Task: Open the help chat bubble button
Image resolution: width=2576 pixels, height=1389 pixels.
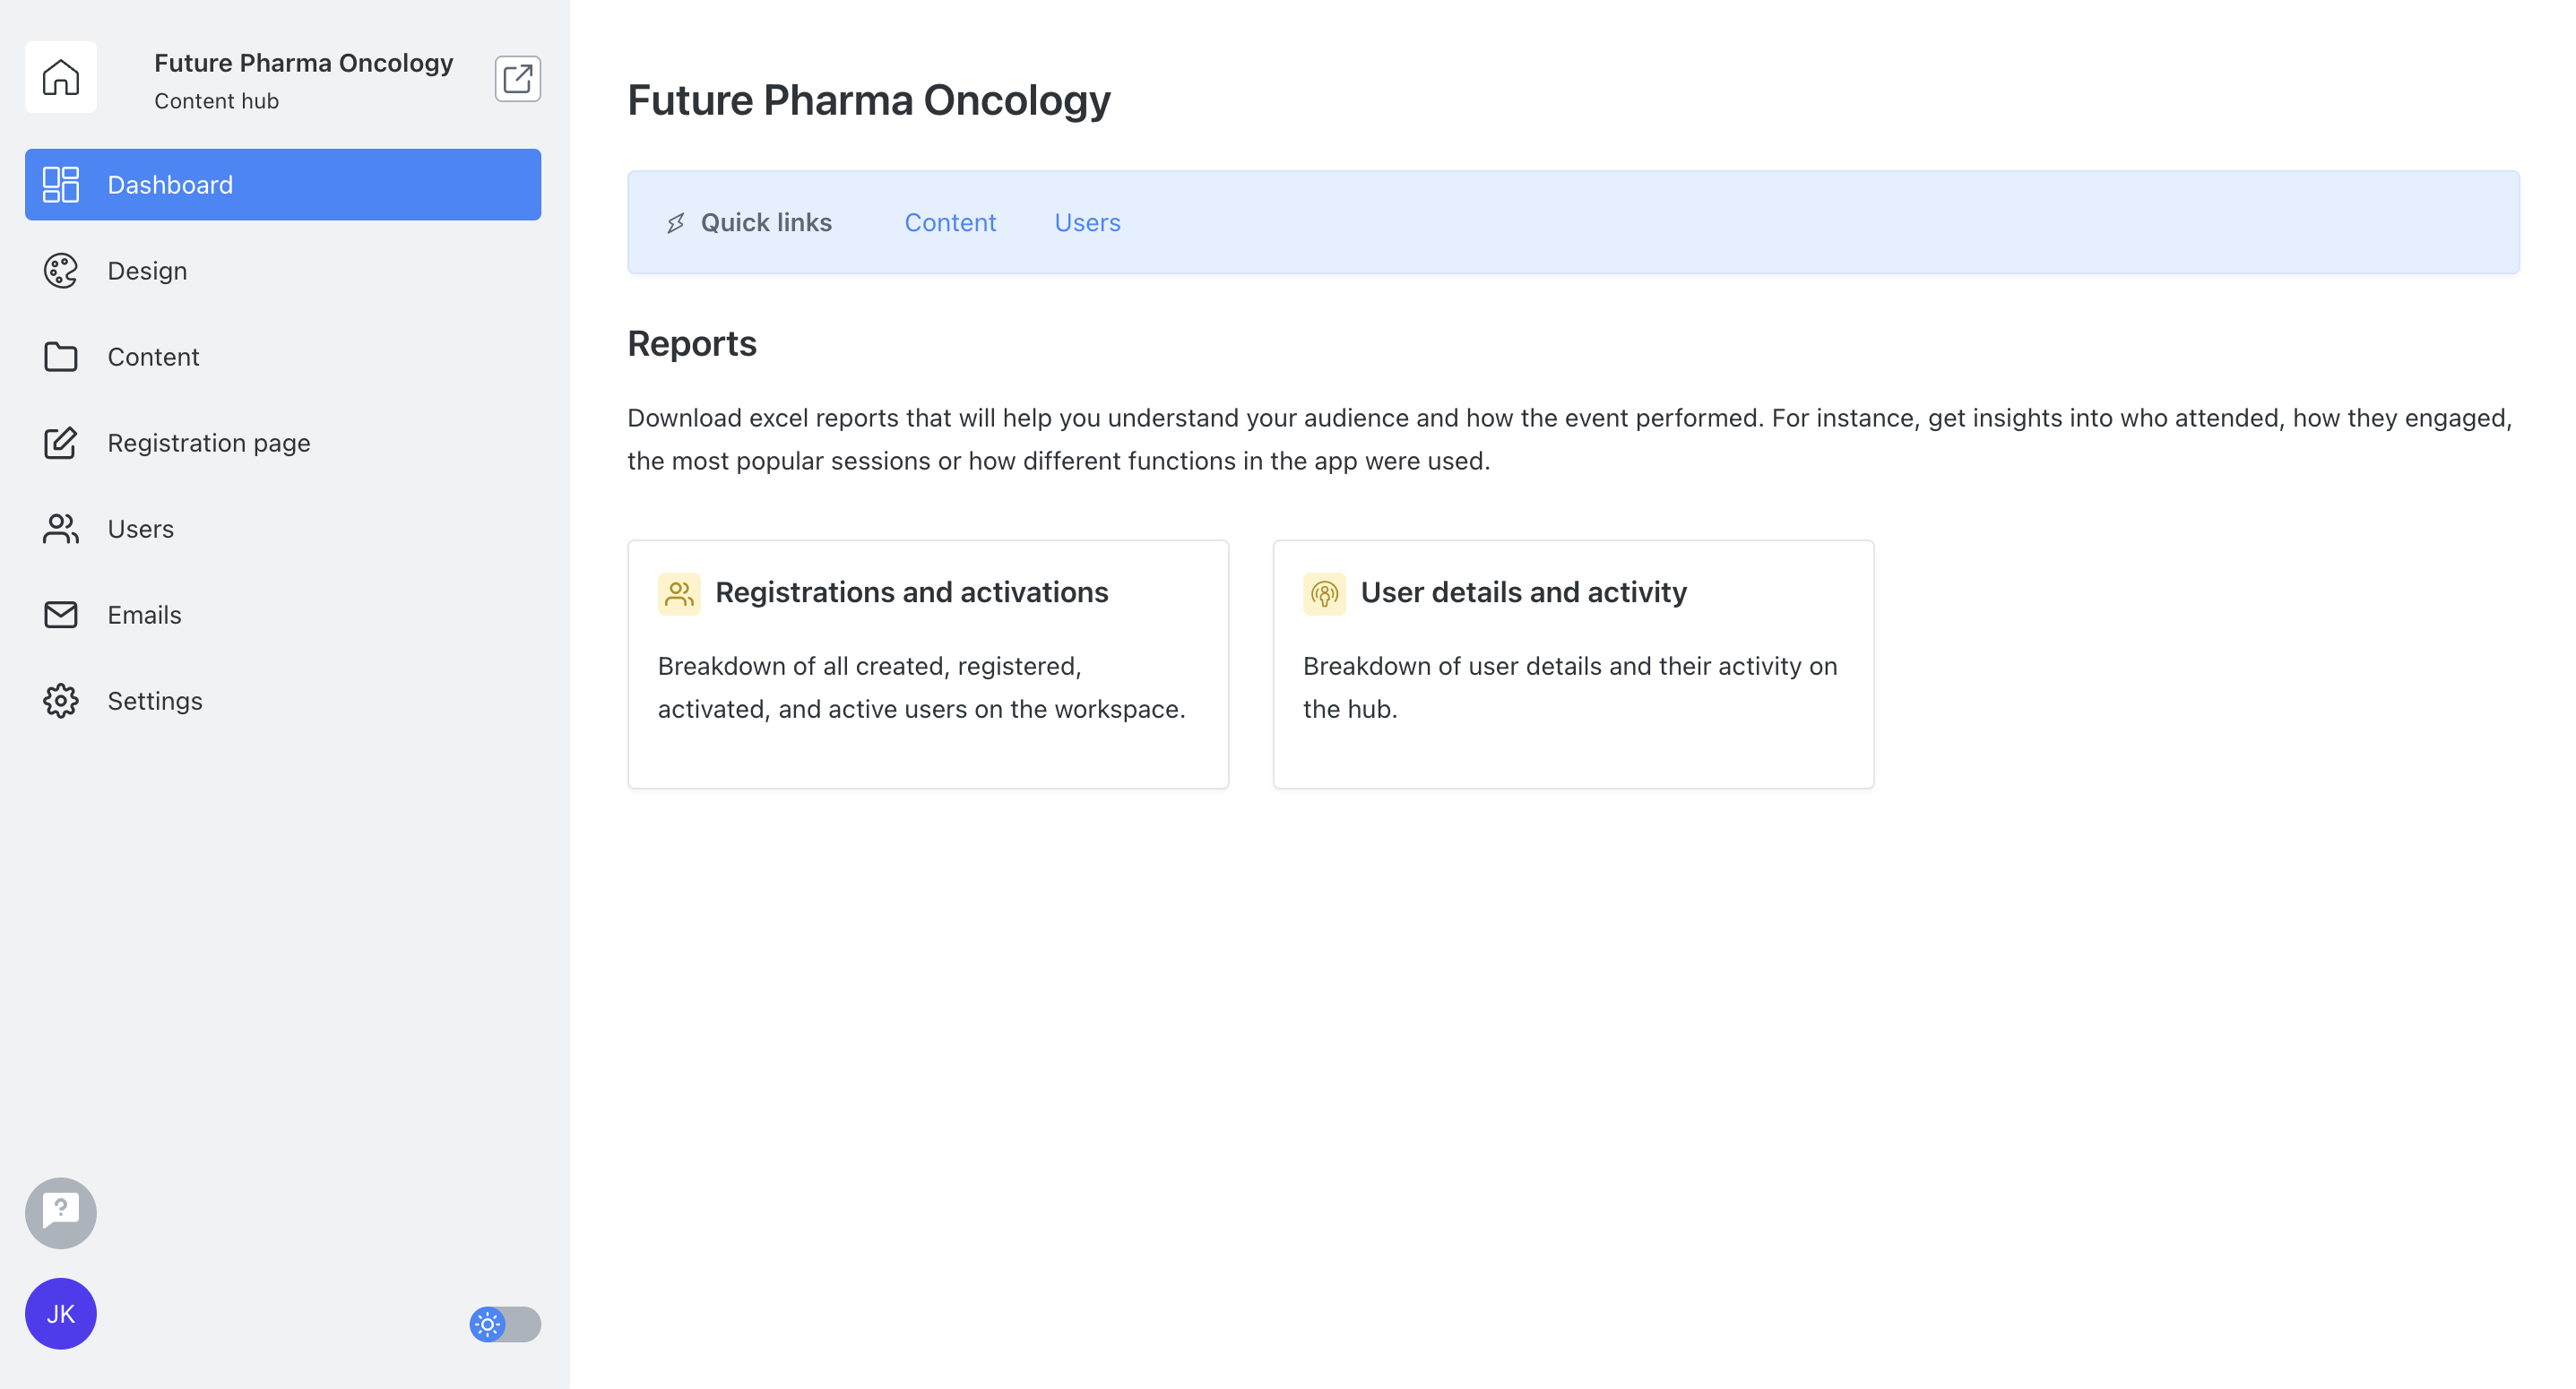Action: (60, 1213)
